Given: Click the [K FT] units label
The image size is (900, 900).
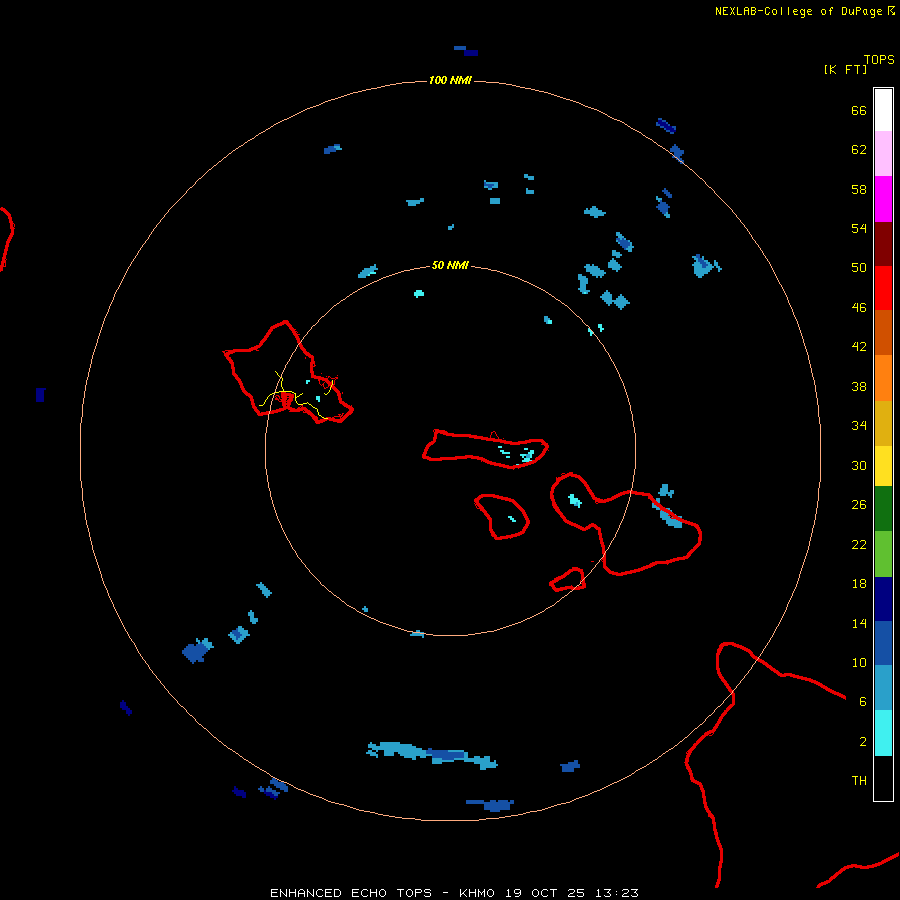Looking at the screenshot, I should (845, 69).
